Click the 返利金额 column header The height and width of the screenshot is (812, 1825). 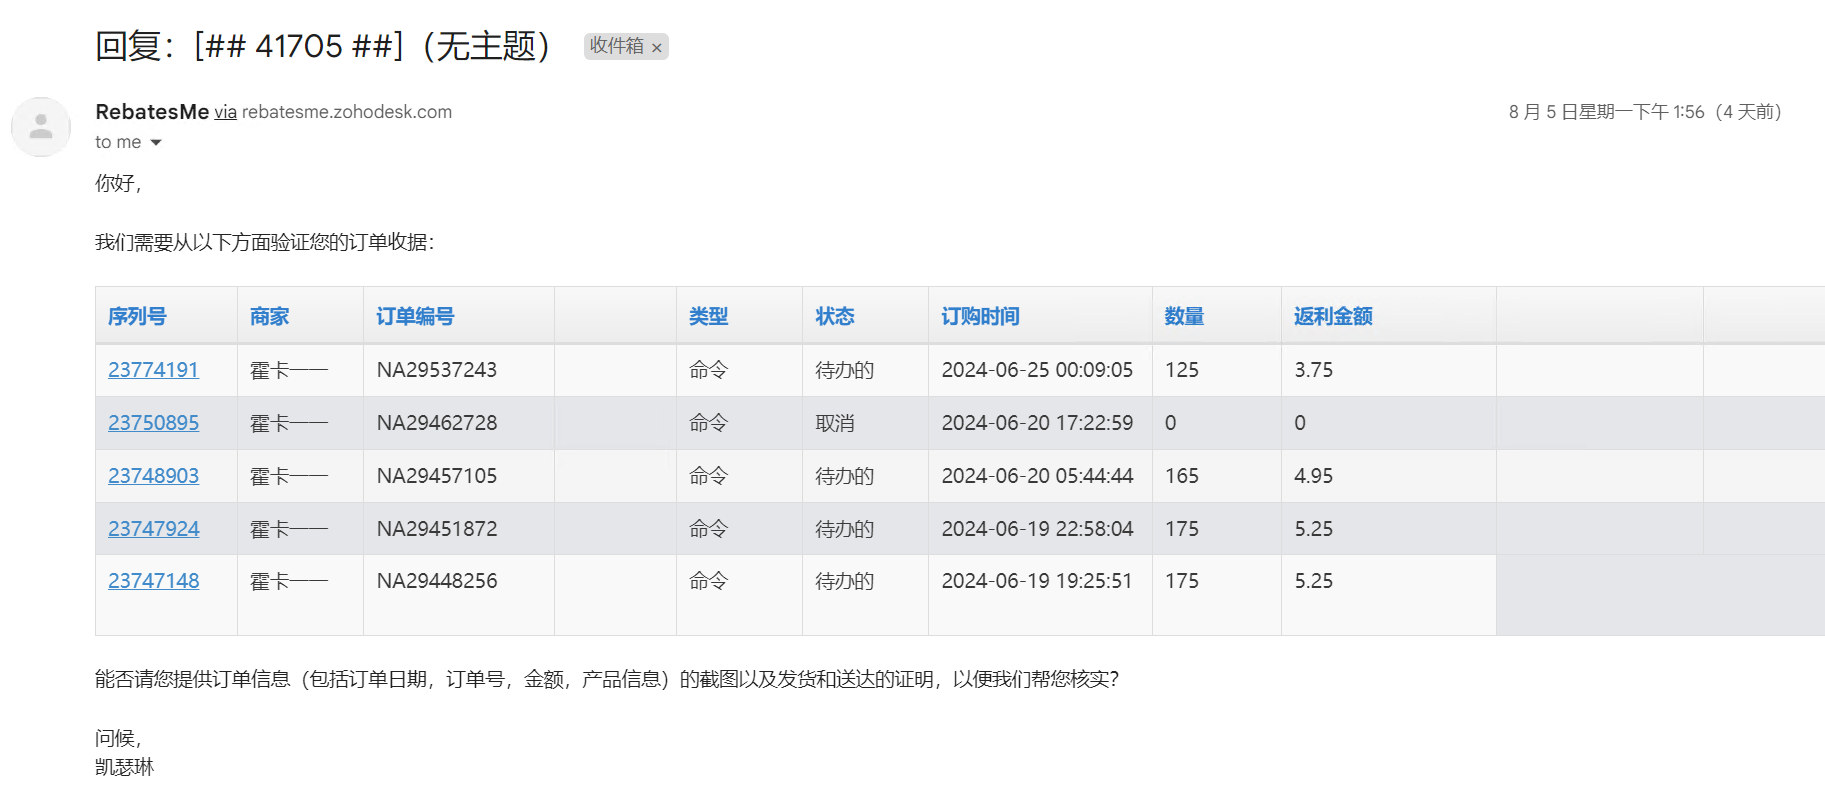tap(1333, 317)
